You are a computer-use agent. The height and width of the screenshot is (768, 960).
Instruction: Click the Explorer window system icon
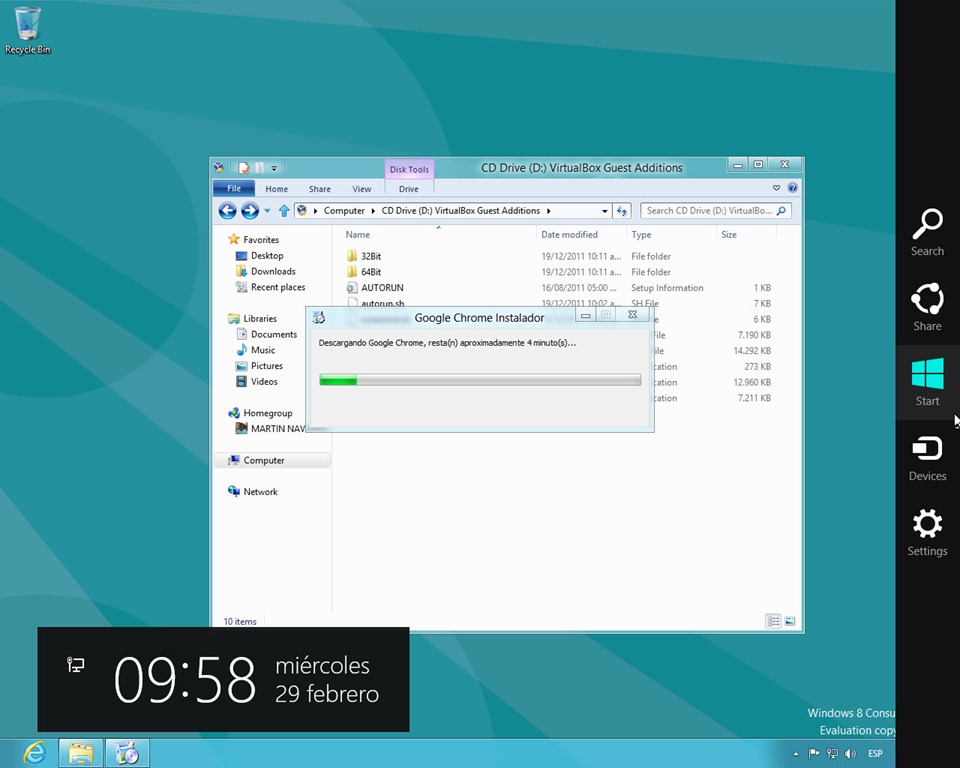click(x=219, y=167)
